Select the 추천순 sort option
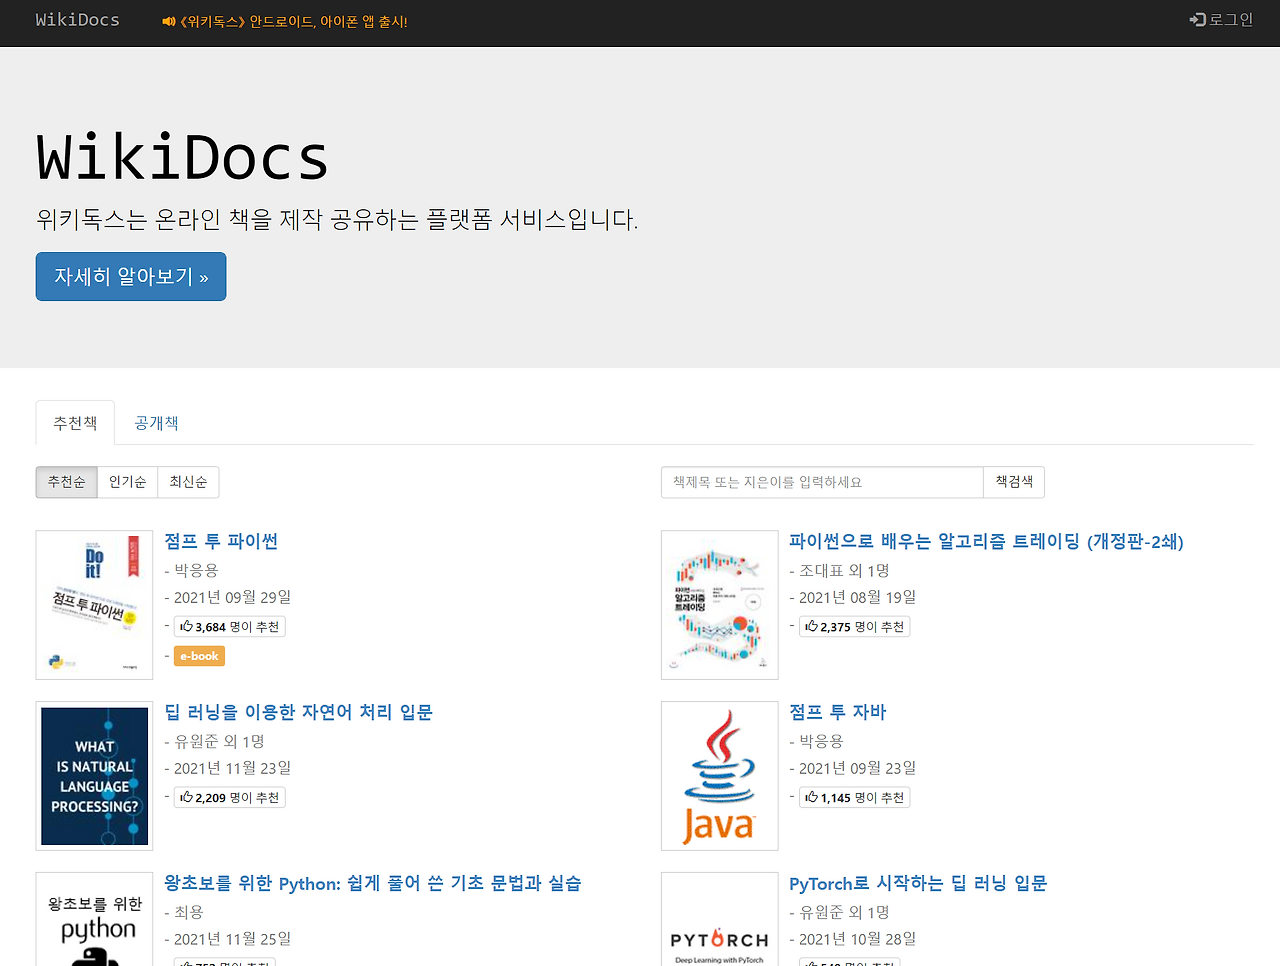 [66, 482]
